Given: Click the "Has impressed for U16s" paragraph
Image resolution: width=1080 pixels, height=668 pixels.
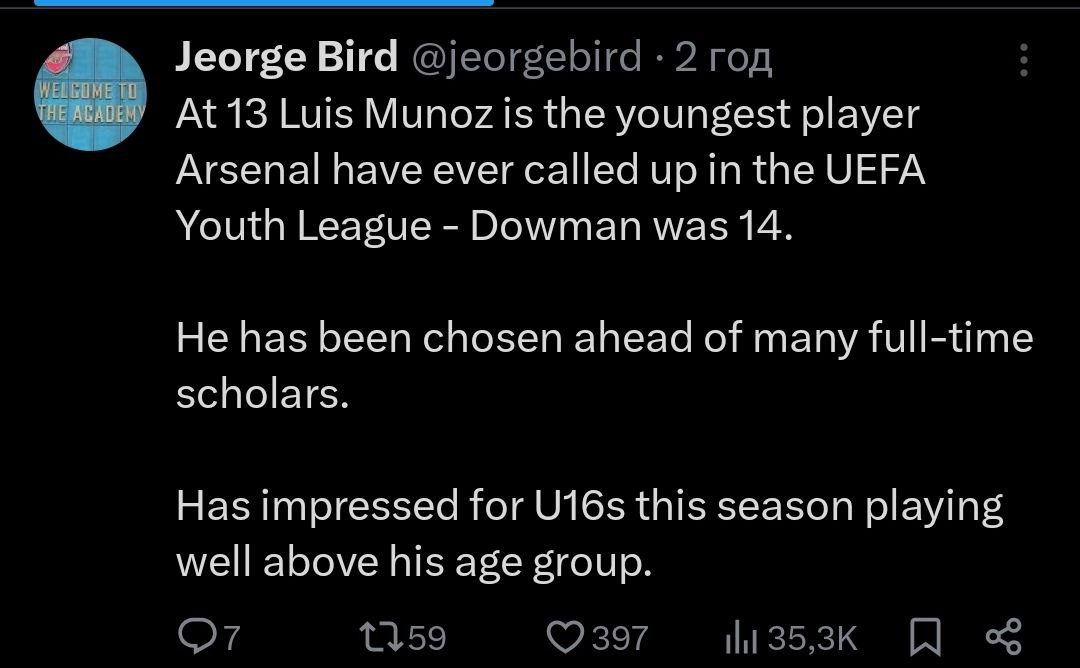Looking at the screenshot, I should 588,507.
